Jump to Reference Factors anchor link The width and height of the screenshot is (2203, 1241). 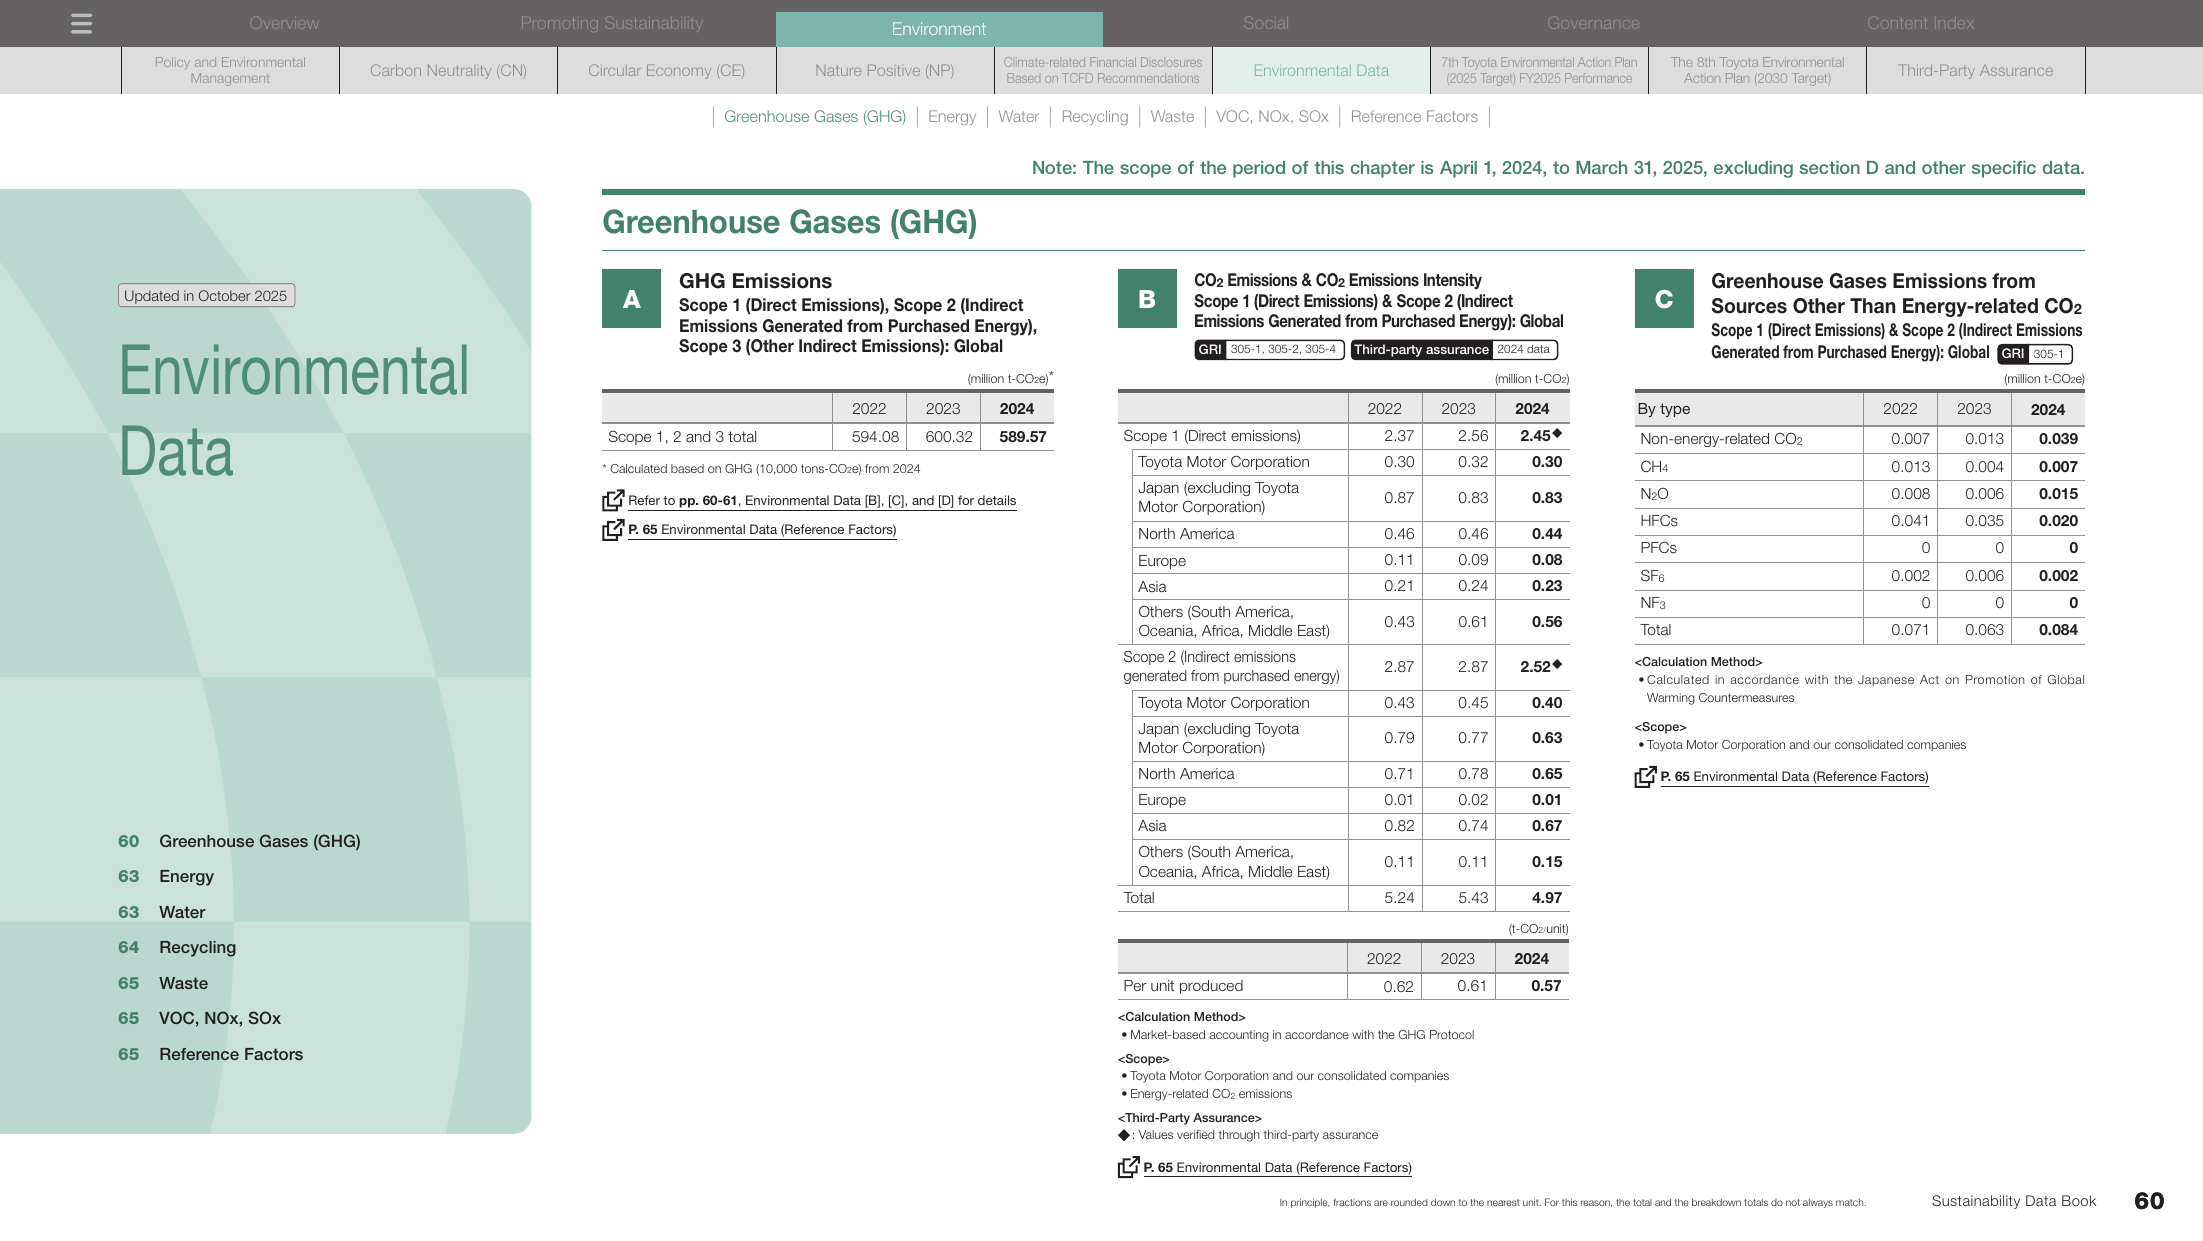pos(1414,117)
